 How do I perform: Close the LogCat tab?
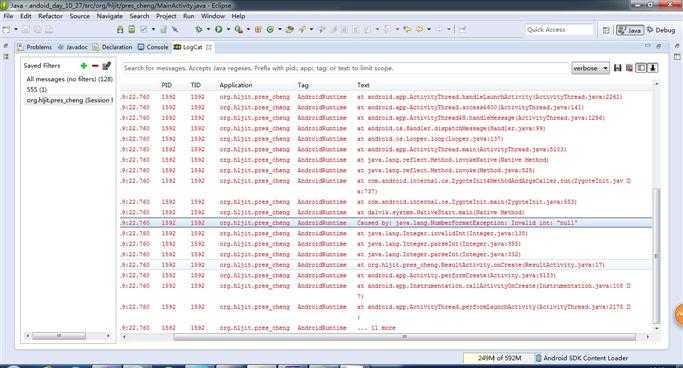tap(209, 47)
